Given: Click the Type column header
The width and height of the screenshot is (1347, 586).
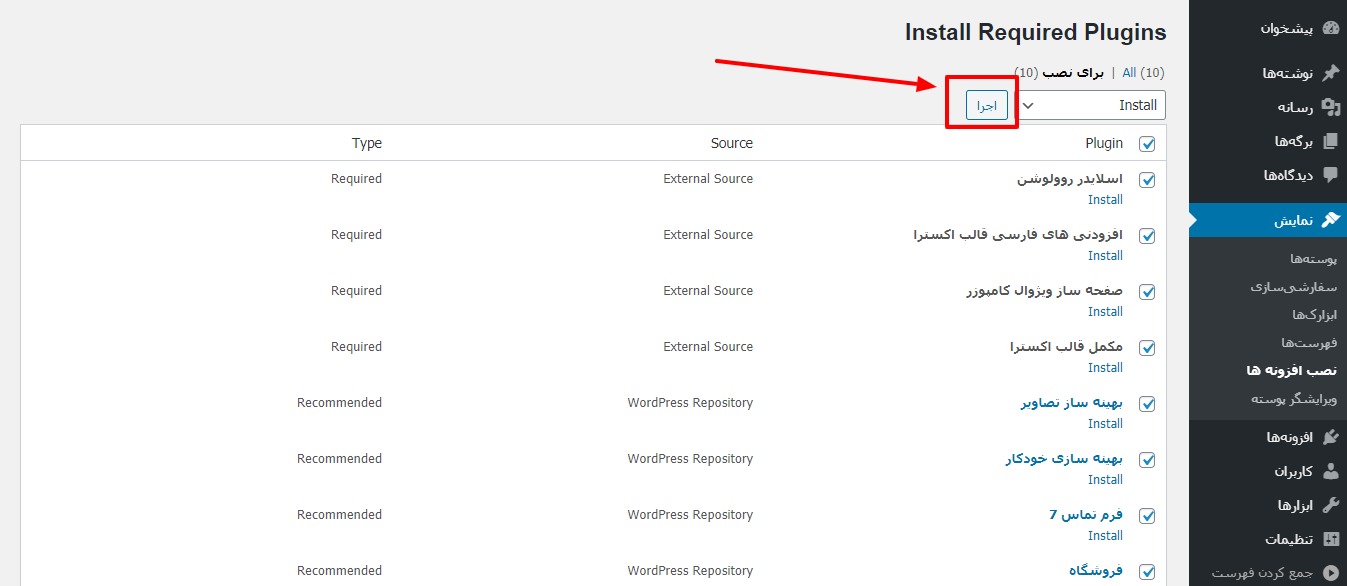Looking at the screenshot, I should tap(367, 143).
